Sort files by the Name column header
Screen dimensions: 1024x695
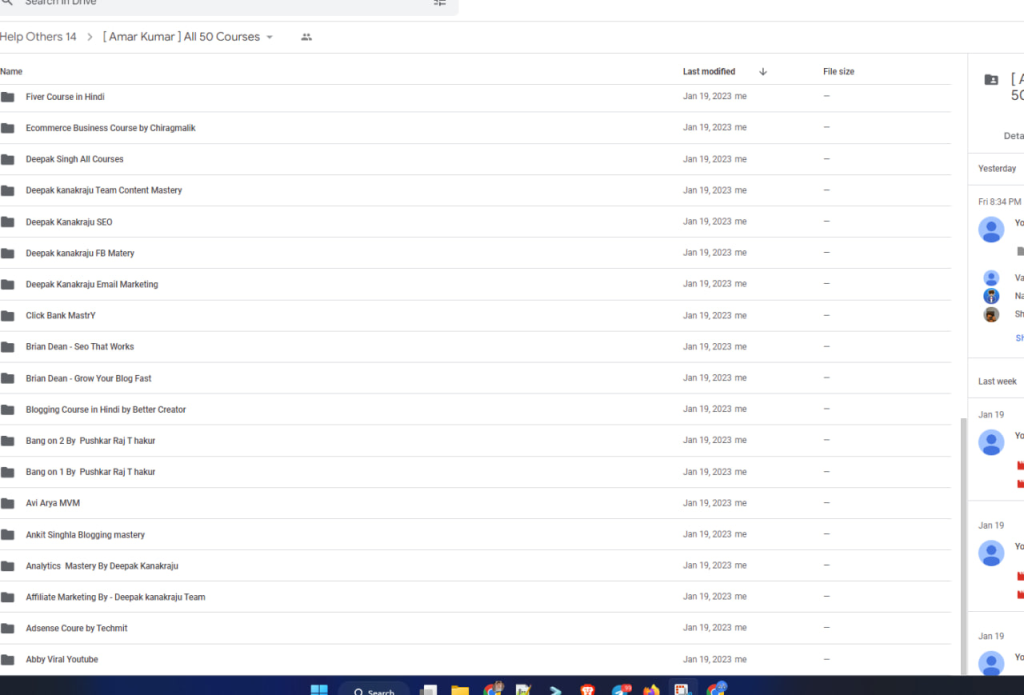point(11,72)
